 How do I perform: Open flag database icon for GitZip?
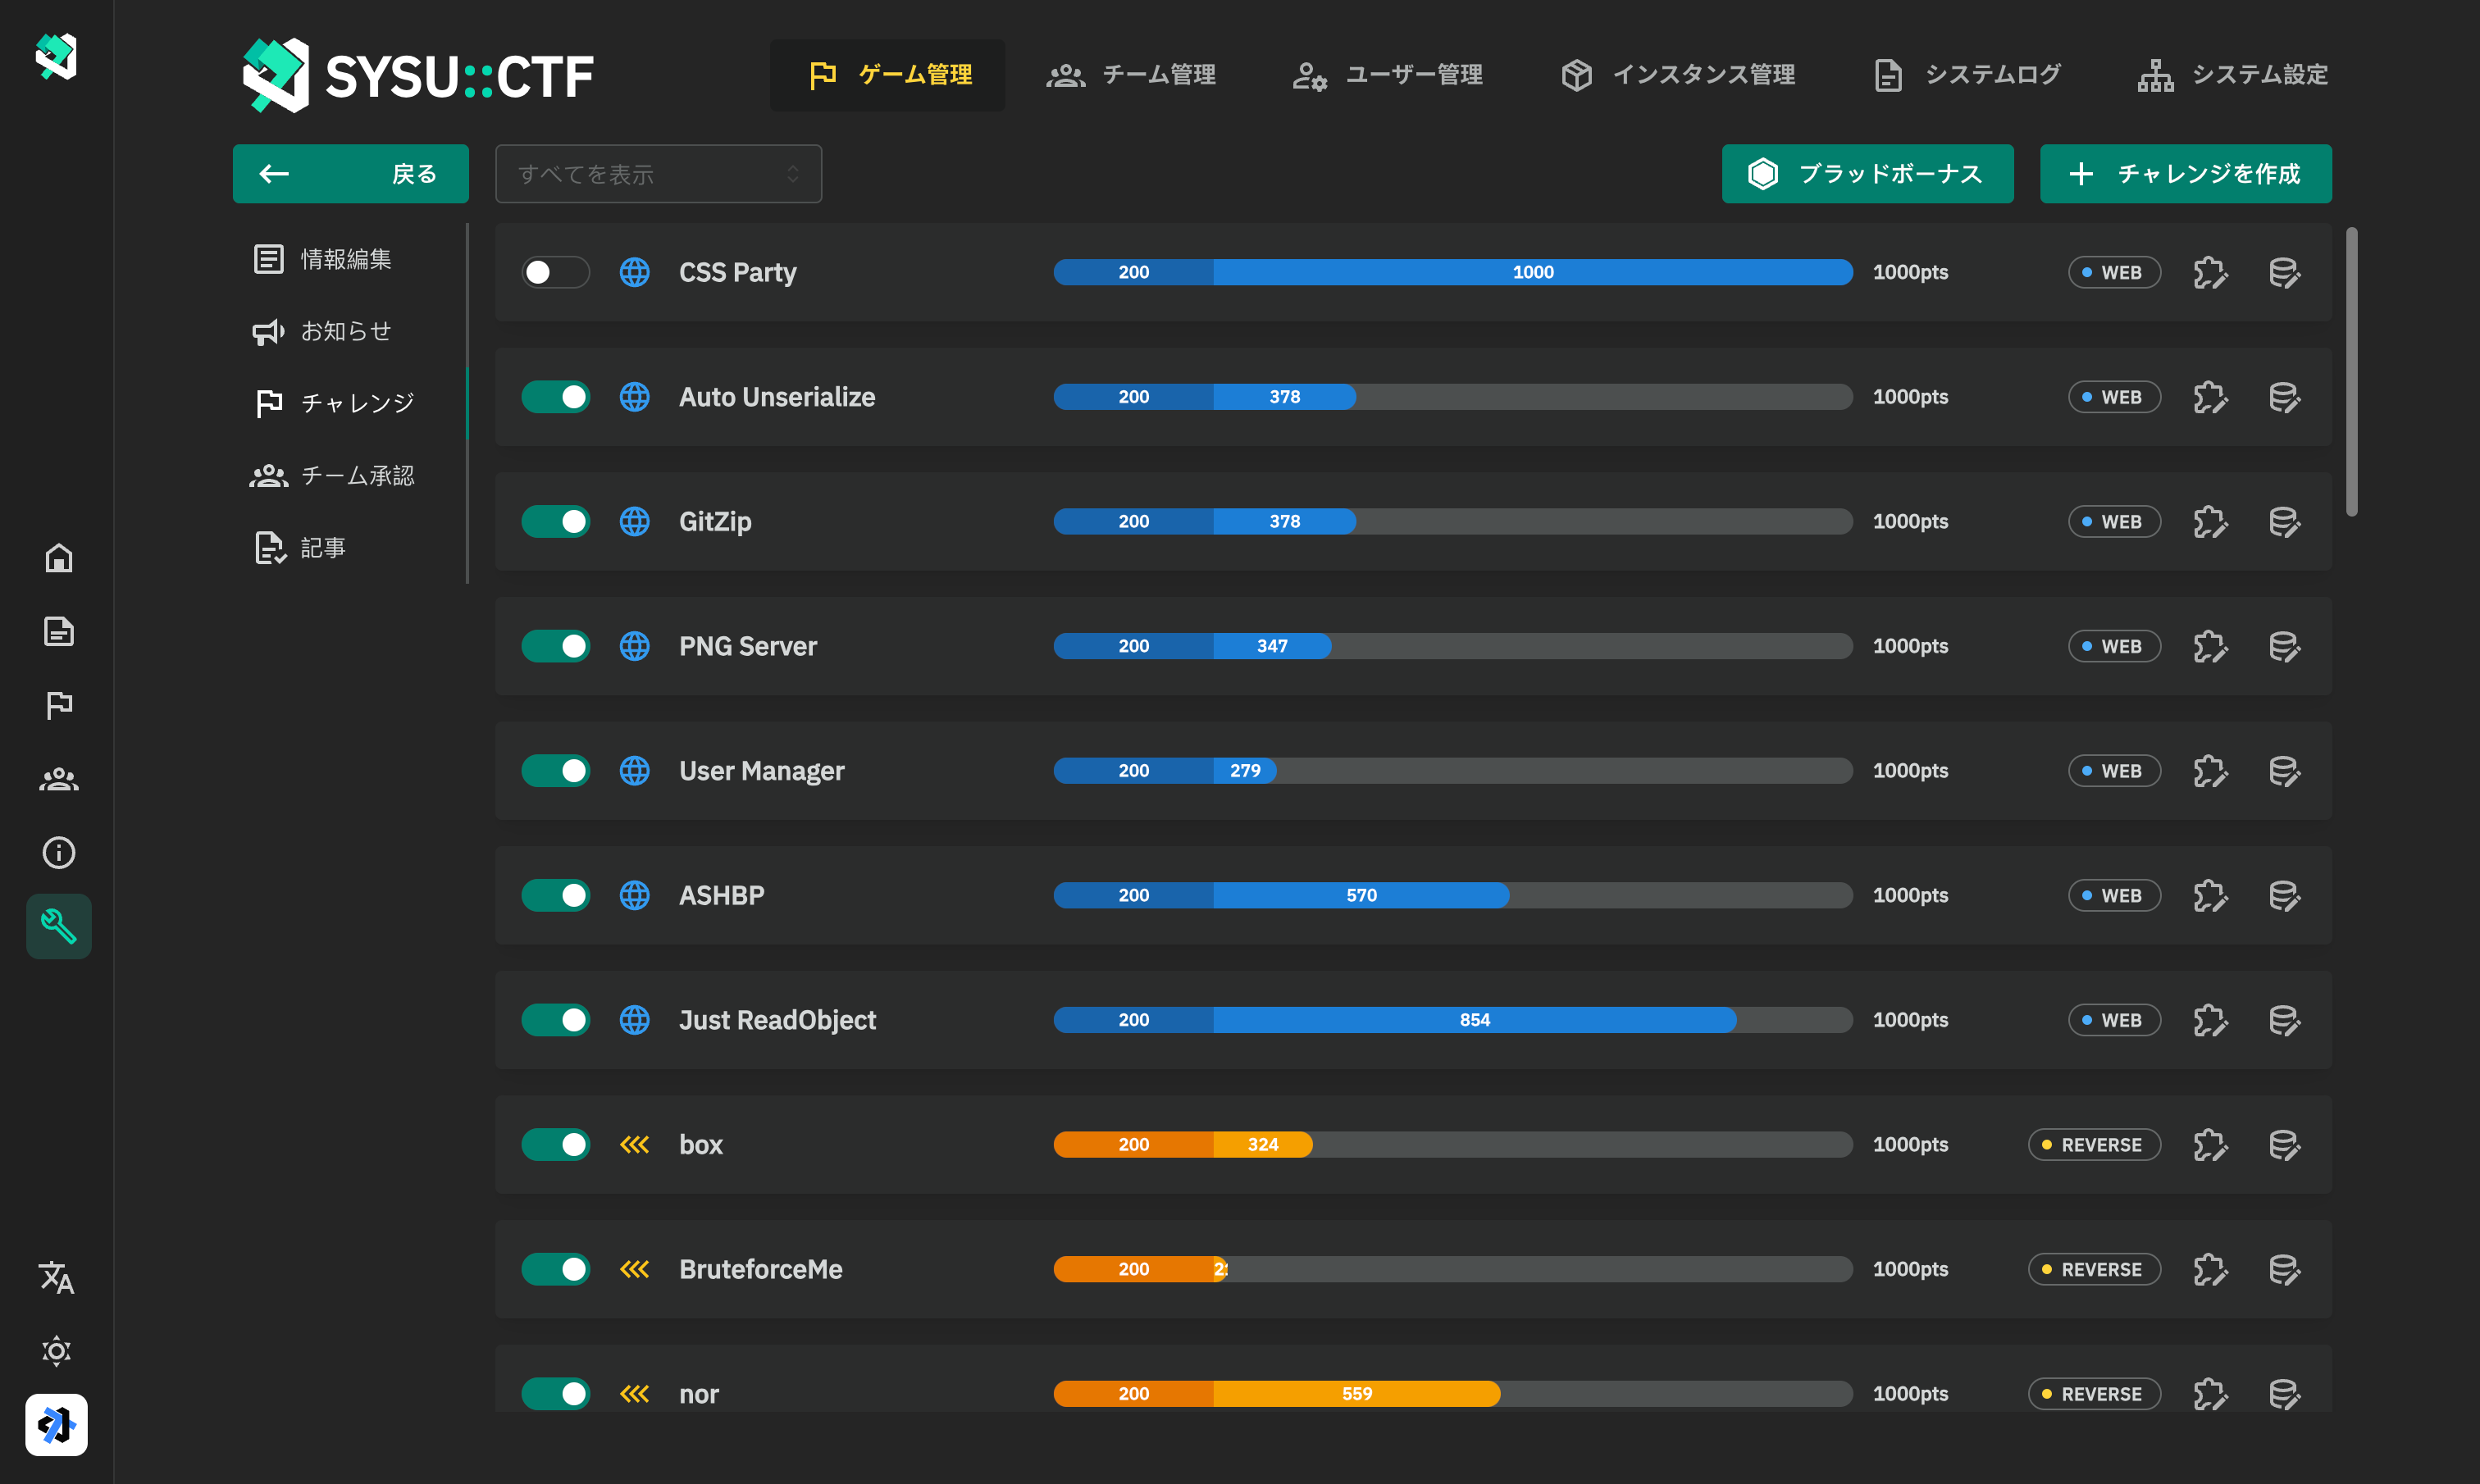2284,521
